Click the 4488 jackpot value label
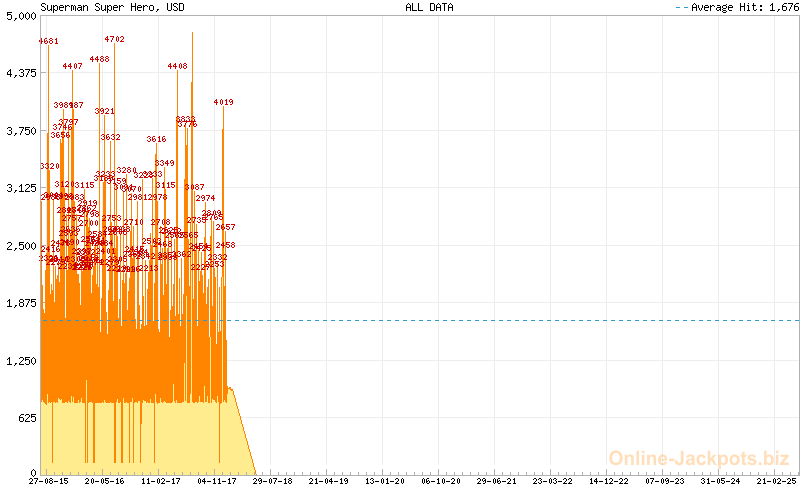This screenshot has height=490, width=800. (x=99, y=59)
